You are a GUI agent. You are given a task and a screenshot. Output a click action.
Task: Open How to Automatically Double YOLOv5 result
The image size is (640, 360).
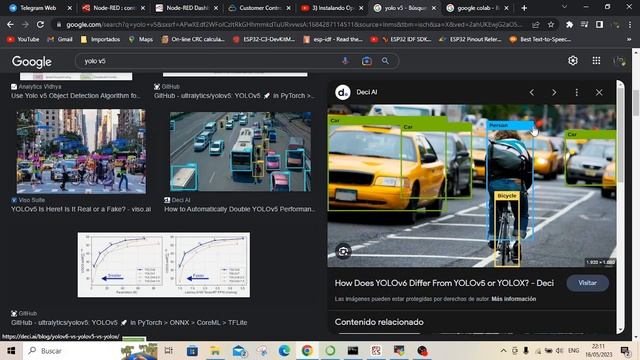240,209
